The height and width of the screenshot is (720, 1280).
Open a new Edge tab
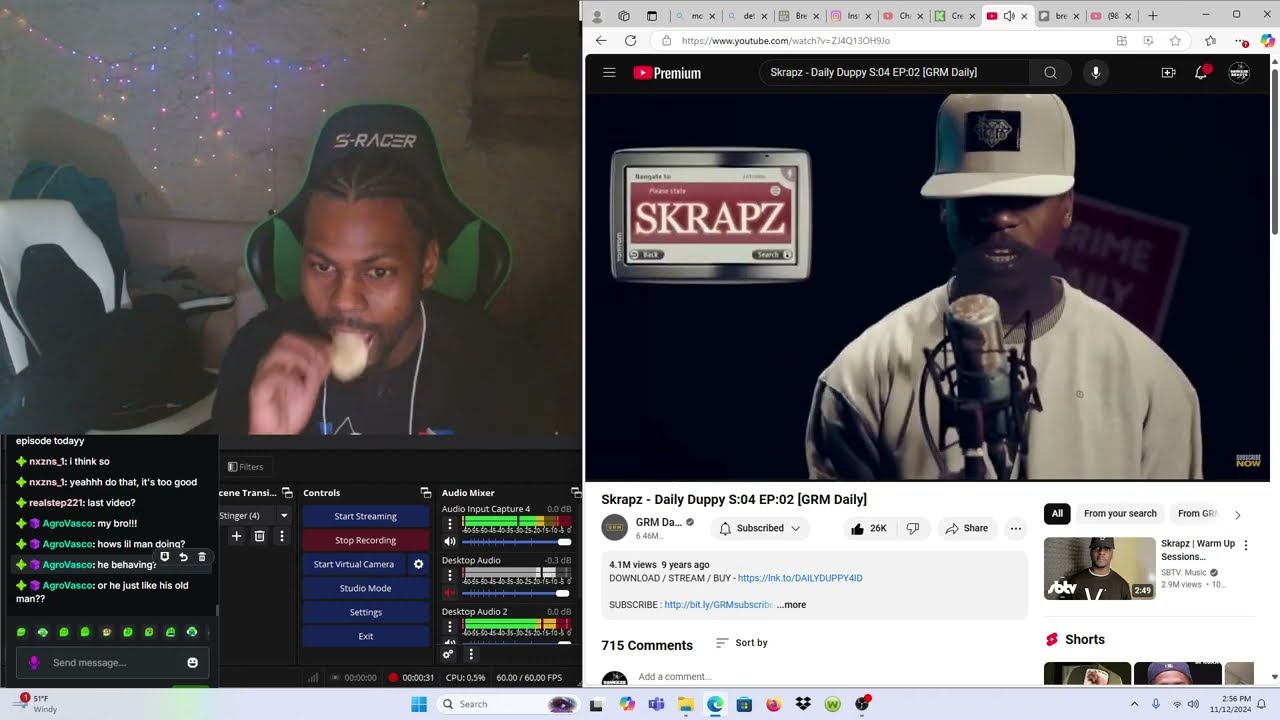pos(1152,16)
